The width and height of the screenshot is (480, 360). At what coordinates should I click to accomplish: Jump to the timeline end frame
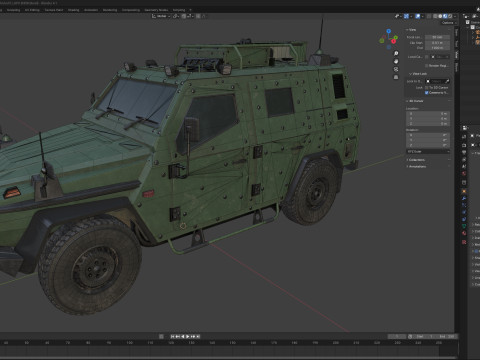click(x=198, y=337)
